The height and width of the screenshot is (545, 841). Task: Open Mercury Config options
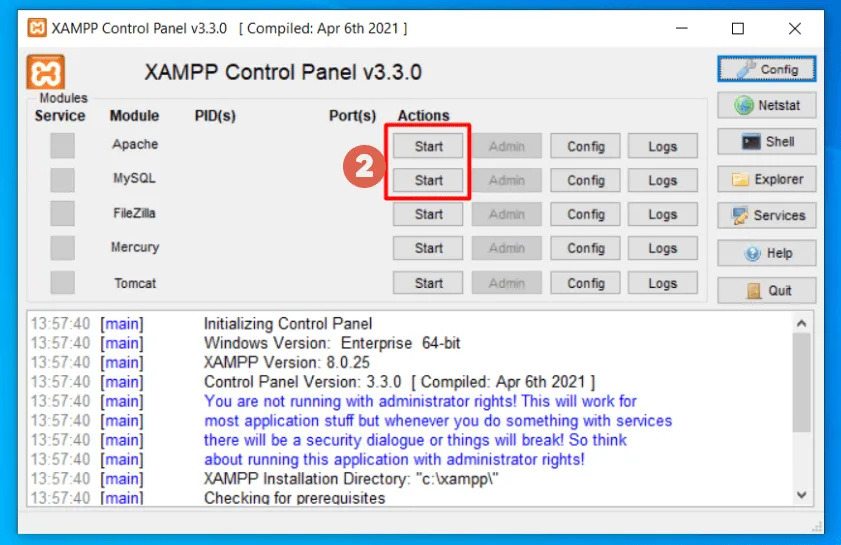coord(586,248)
